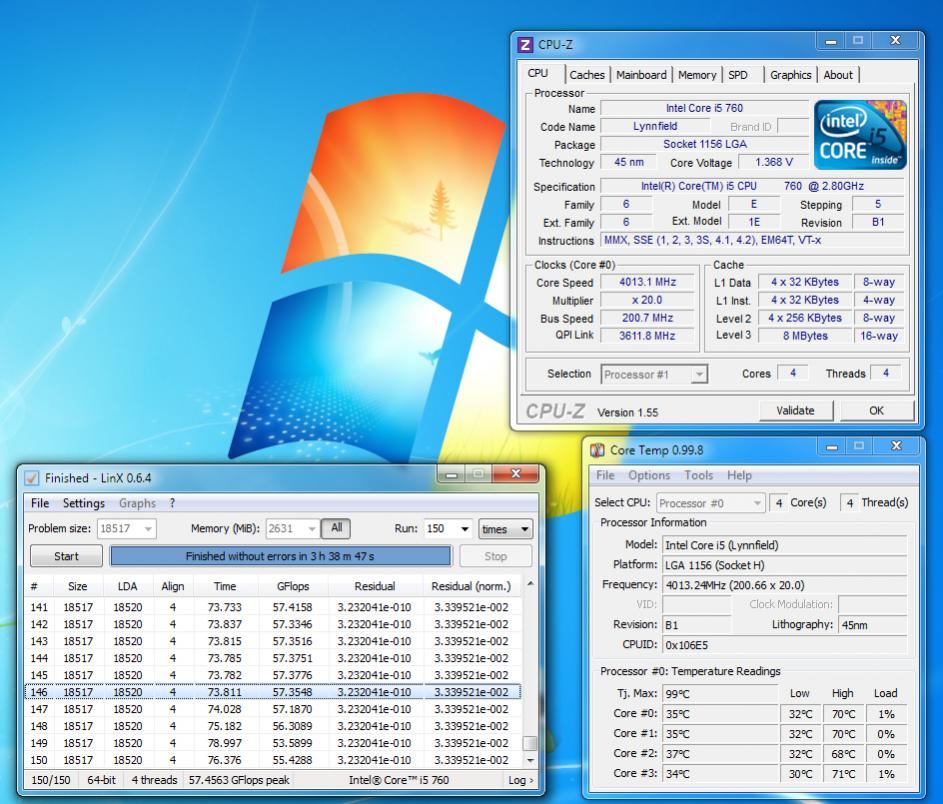
Task: Click the CPU-Z title bar icon
Action: click(524, 44)
